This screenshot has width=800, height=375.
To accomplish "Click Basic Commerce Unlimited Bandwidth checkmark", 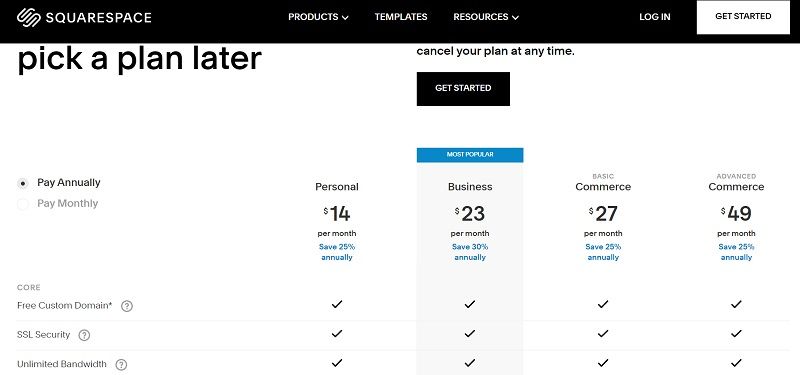I will (x=603, y=363).
